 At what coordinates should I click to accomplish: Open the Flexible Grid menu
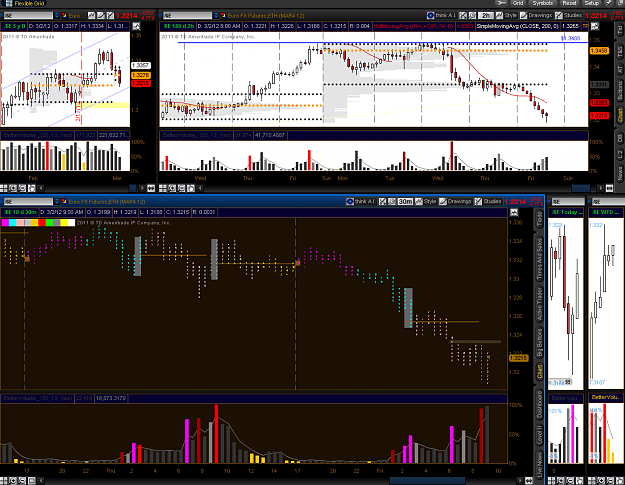tap(25, 3)
